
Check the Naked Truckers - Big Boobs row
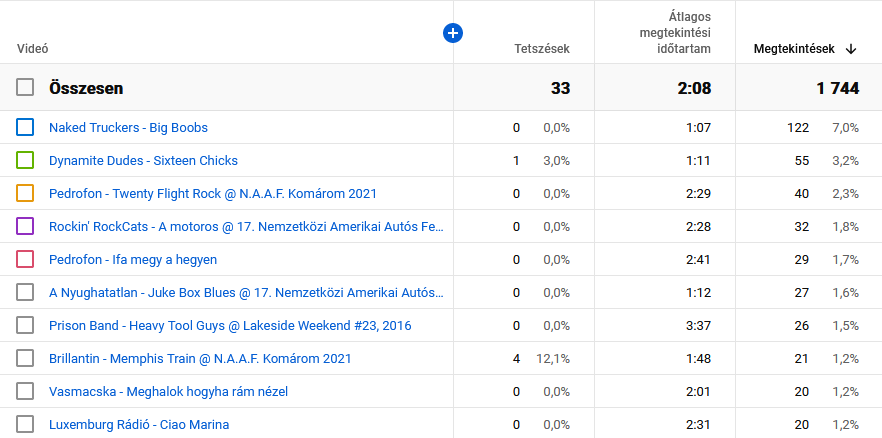[x=25, y=127]
